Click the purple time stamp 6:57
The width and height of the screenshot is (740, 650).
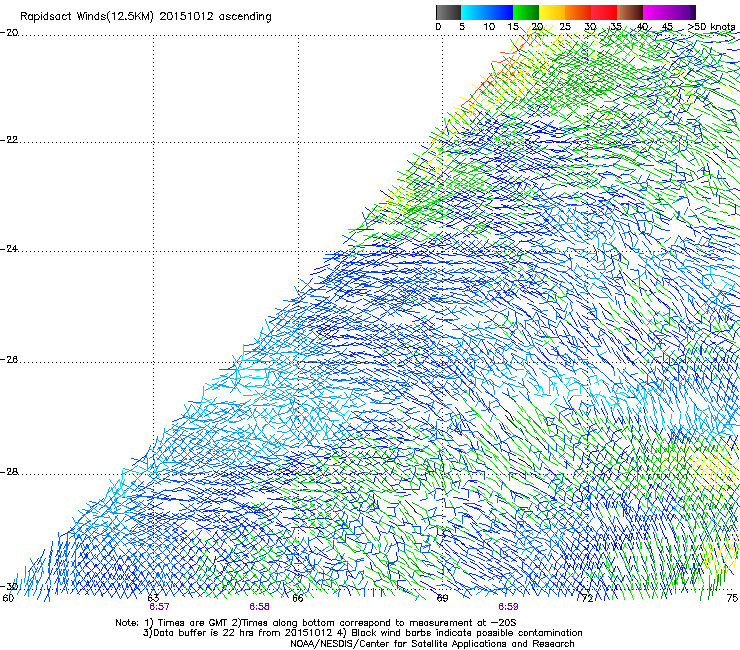coord(159,607)
